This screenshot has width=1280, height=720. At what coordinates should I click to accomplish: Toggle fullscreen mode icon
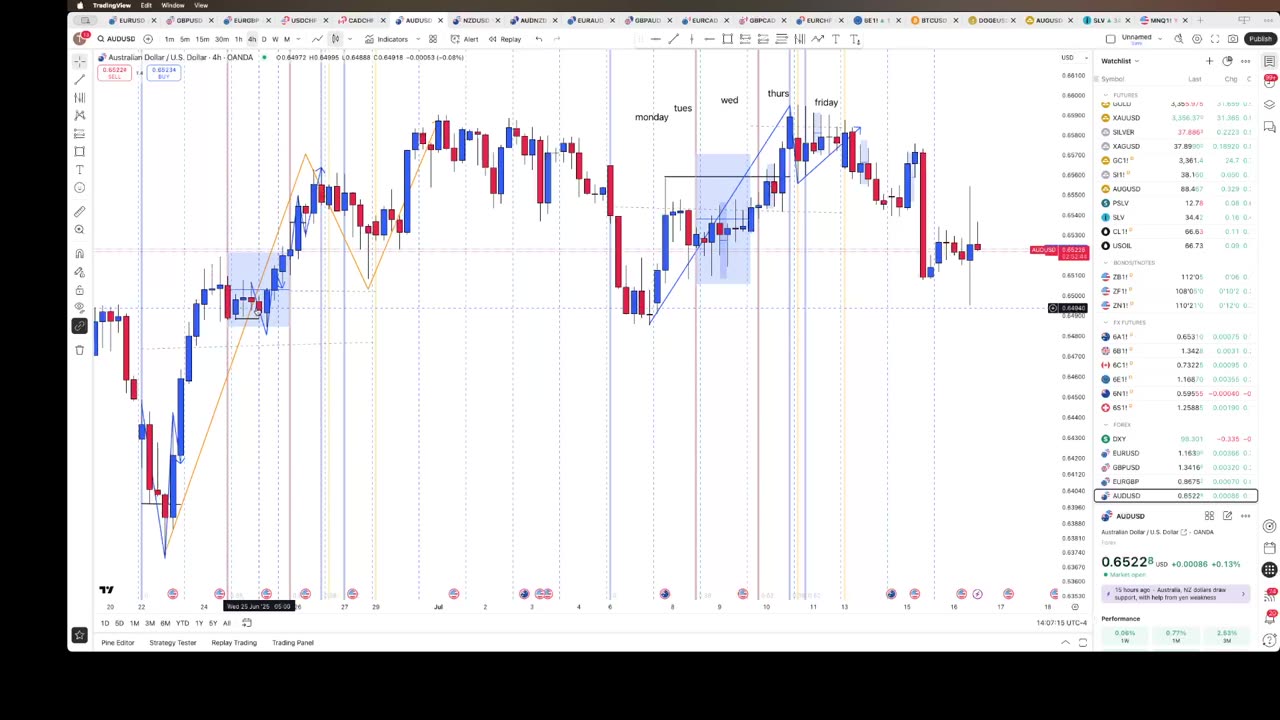pyautogui.click(x=1215, y=39)
